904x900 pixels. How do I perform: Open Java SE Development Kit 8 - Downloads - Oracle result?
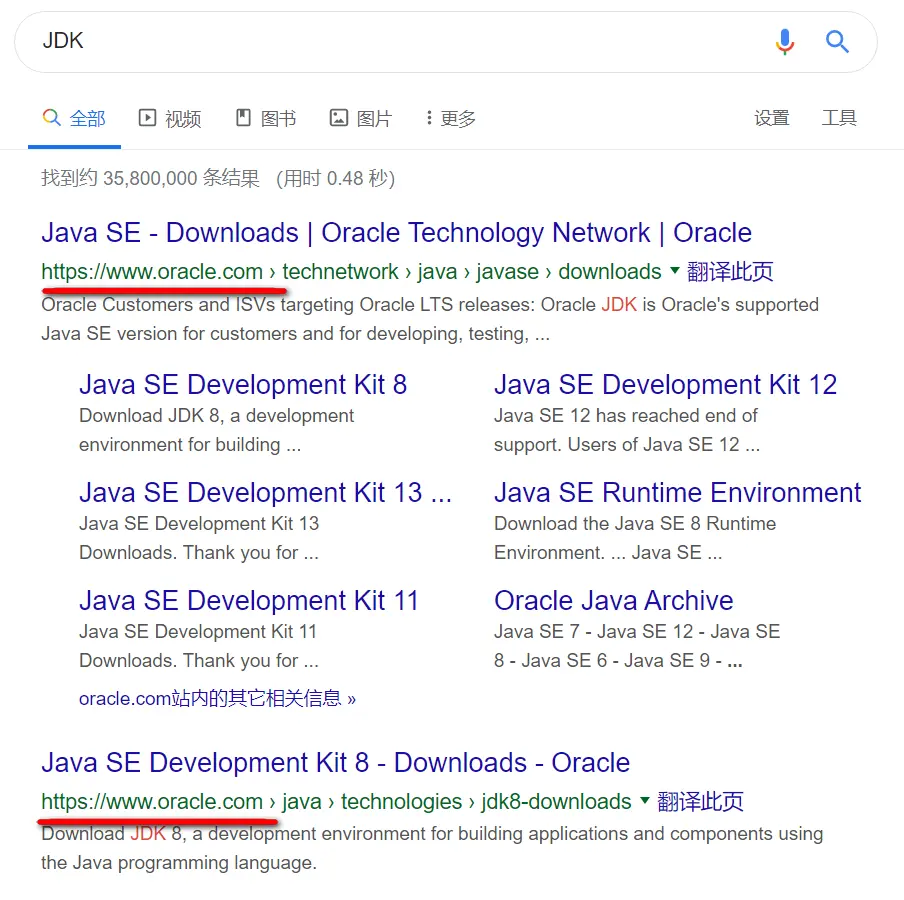(x=336, y=763)
